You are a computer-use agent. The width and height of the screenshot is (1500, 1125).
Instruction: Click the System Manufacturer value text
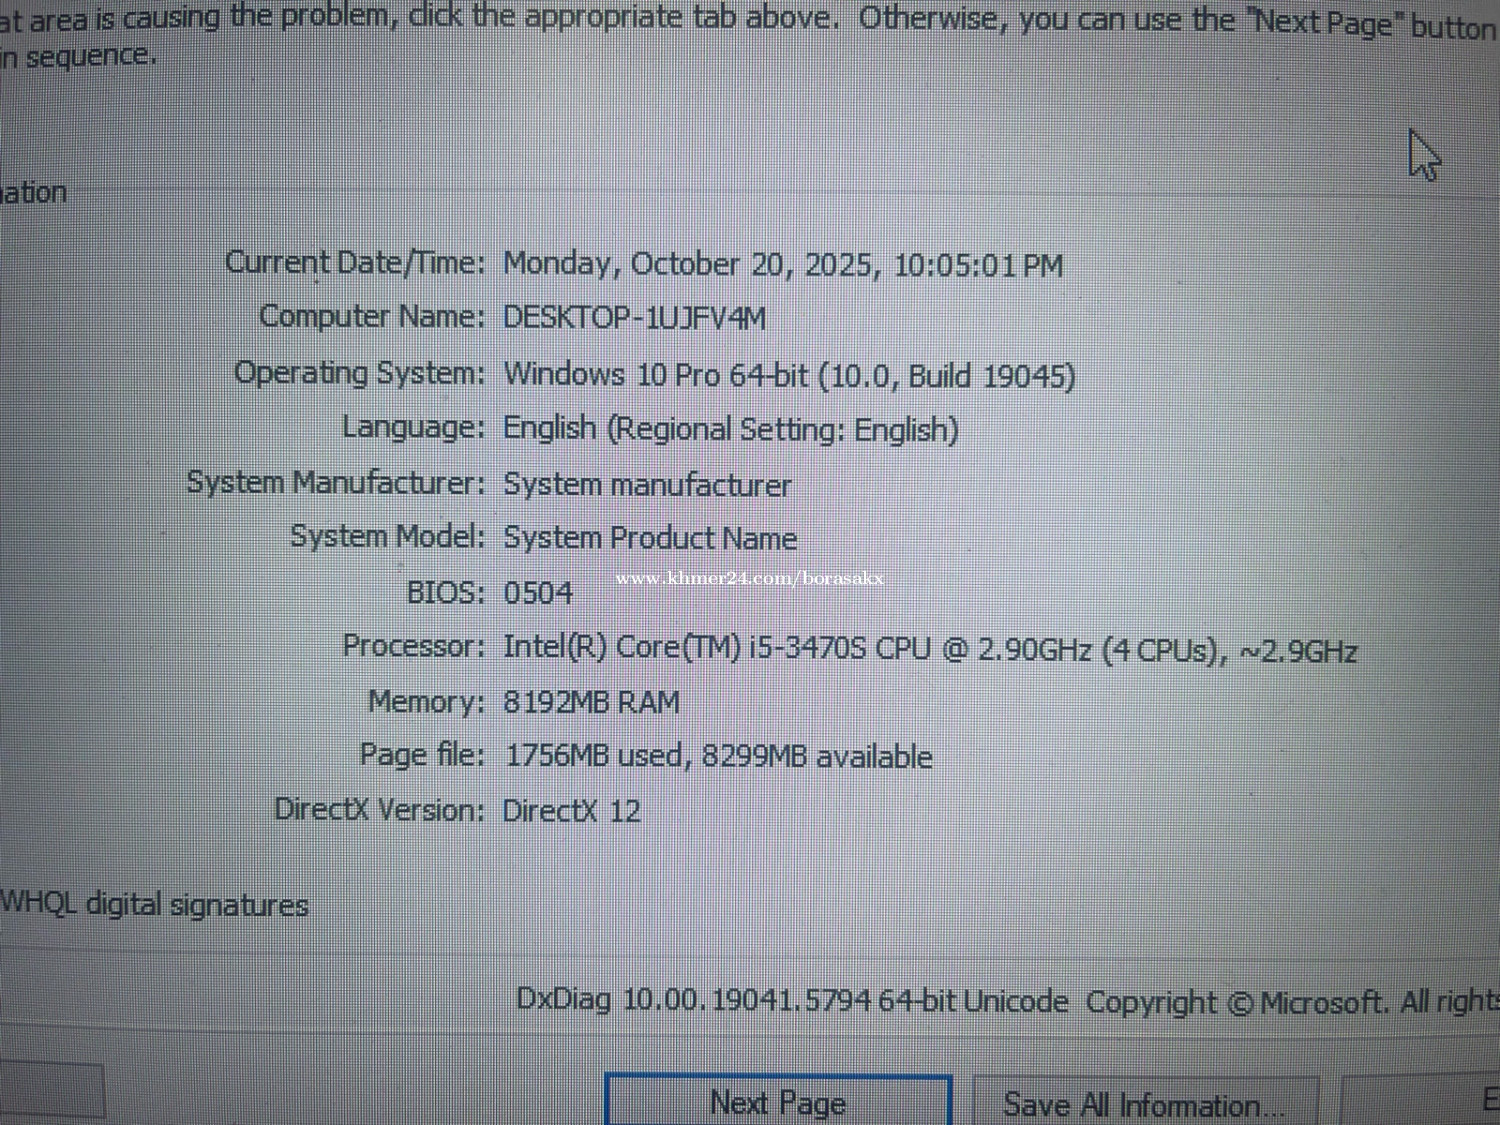pyautogui.click(x=646, y=485)
